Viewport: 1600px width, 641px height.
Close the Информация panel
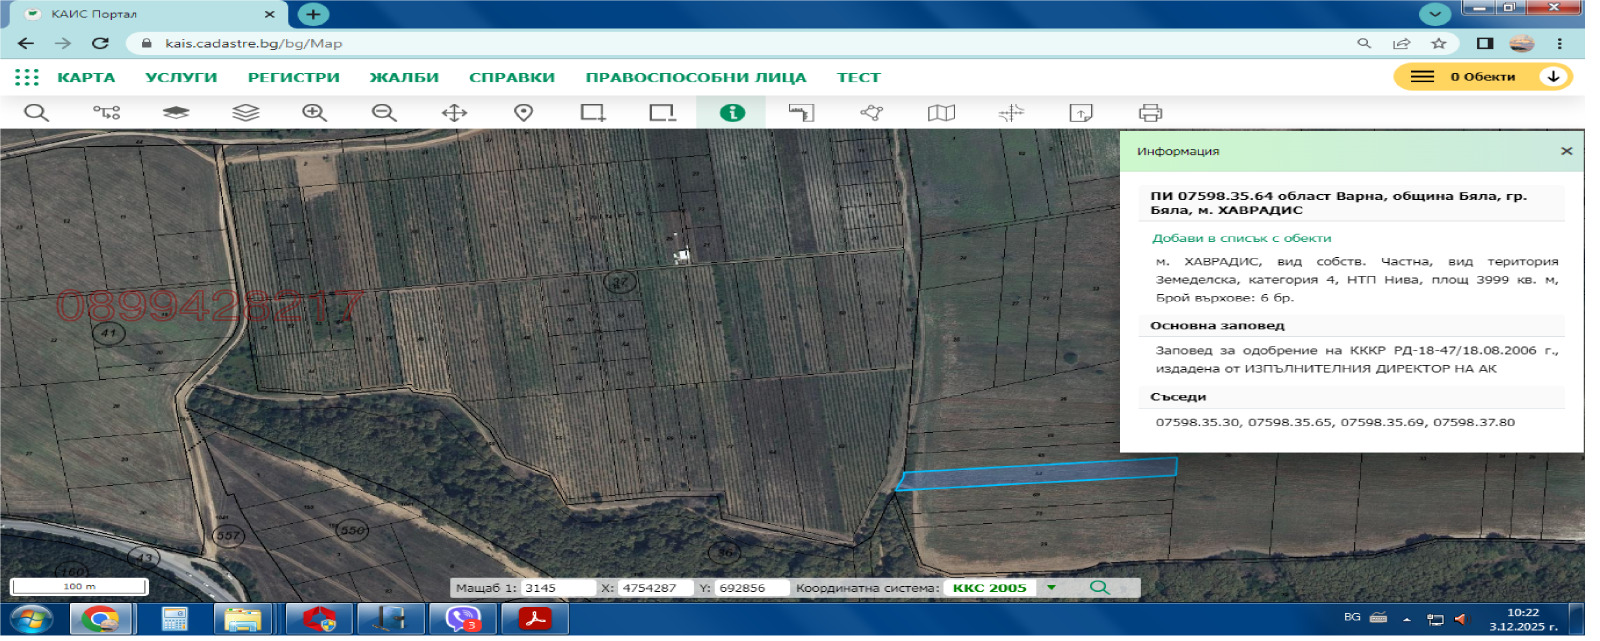coord(1566,151)
